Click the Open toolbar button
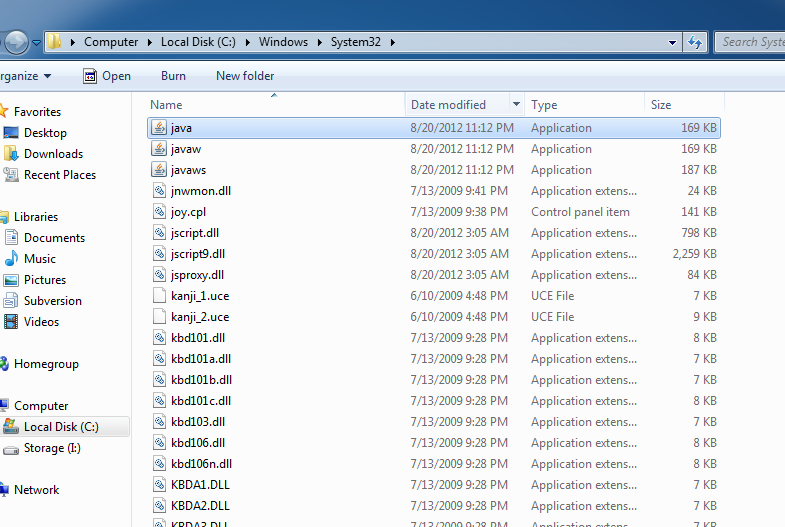 pos(107,76)
